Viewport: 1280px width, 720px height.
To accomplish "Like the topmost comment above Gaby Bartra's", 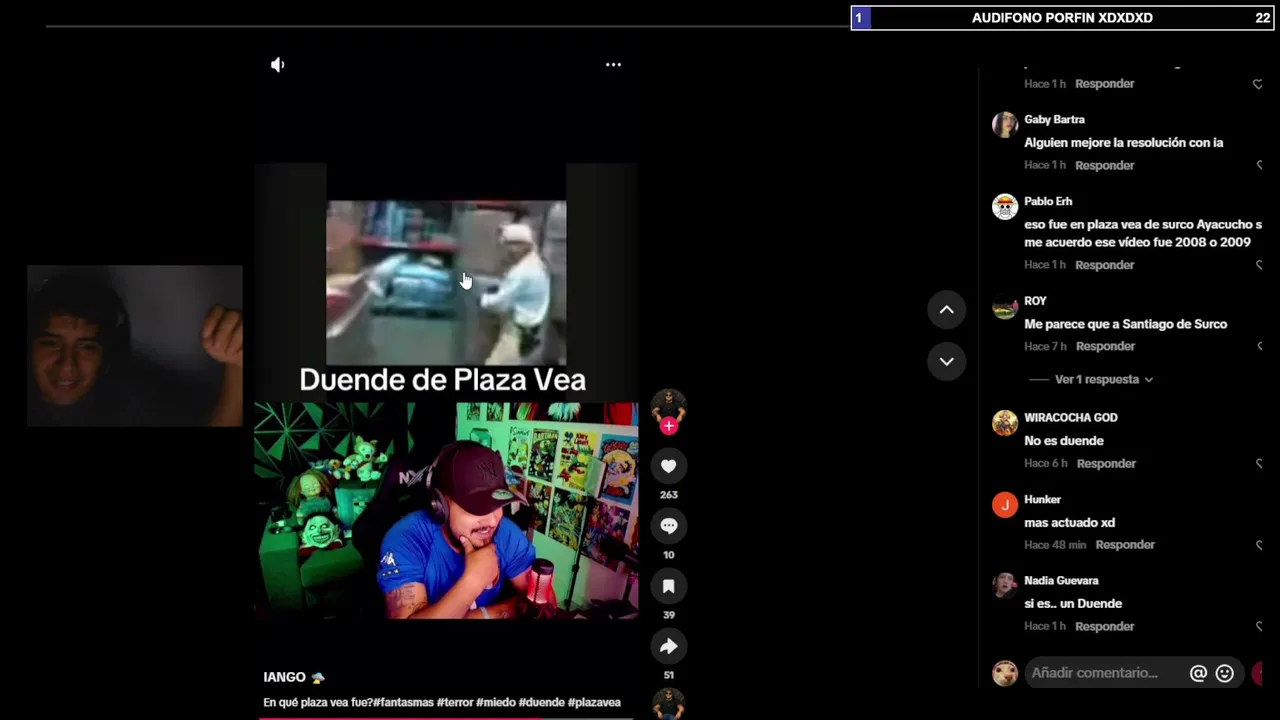I will pos(1258,84).
